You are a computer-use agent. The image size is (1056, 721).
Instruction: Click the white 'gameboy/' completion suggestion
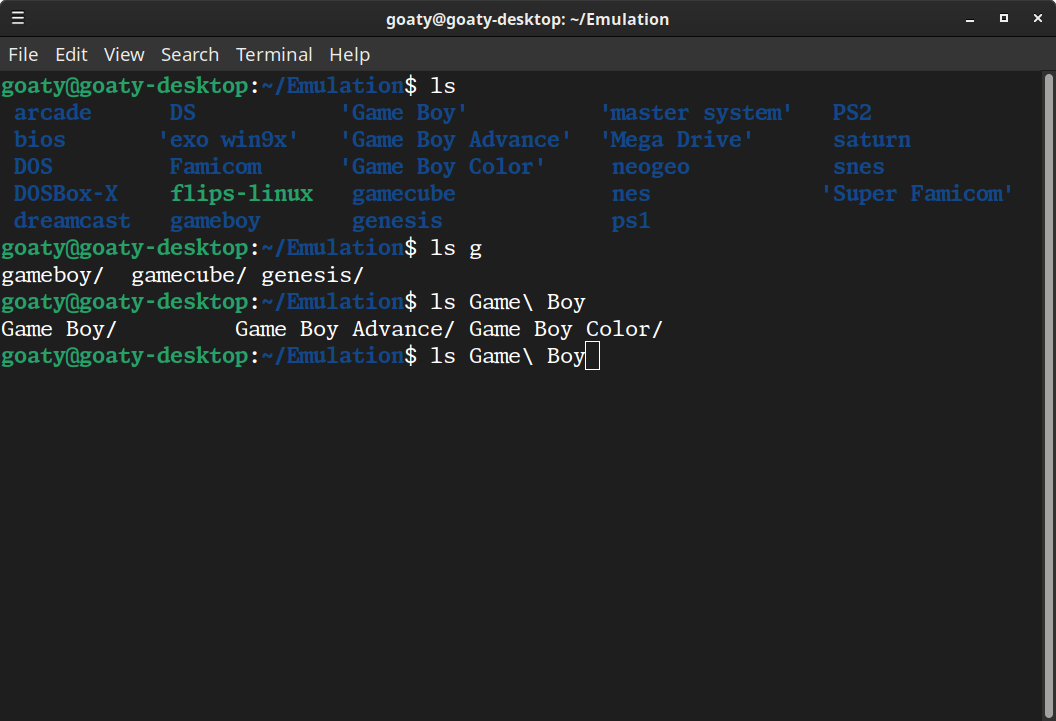click(x=53, y=275)
